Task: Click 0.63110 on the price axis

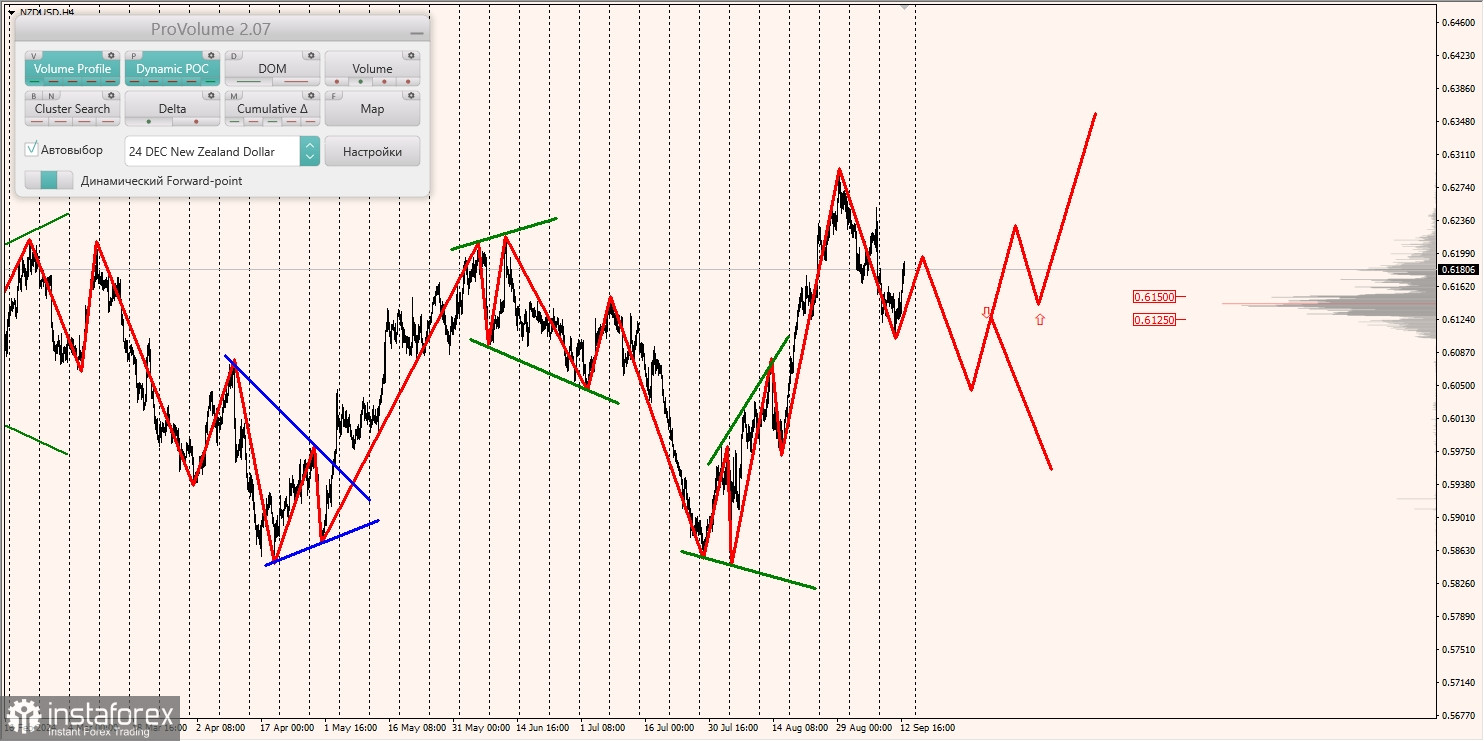Action: click(x=1459, y=155)
